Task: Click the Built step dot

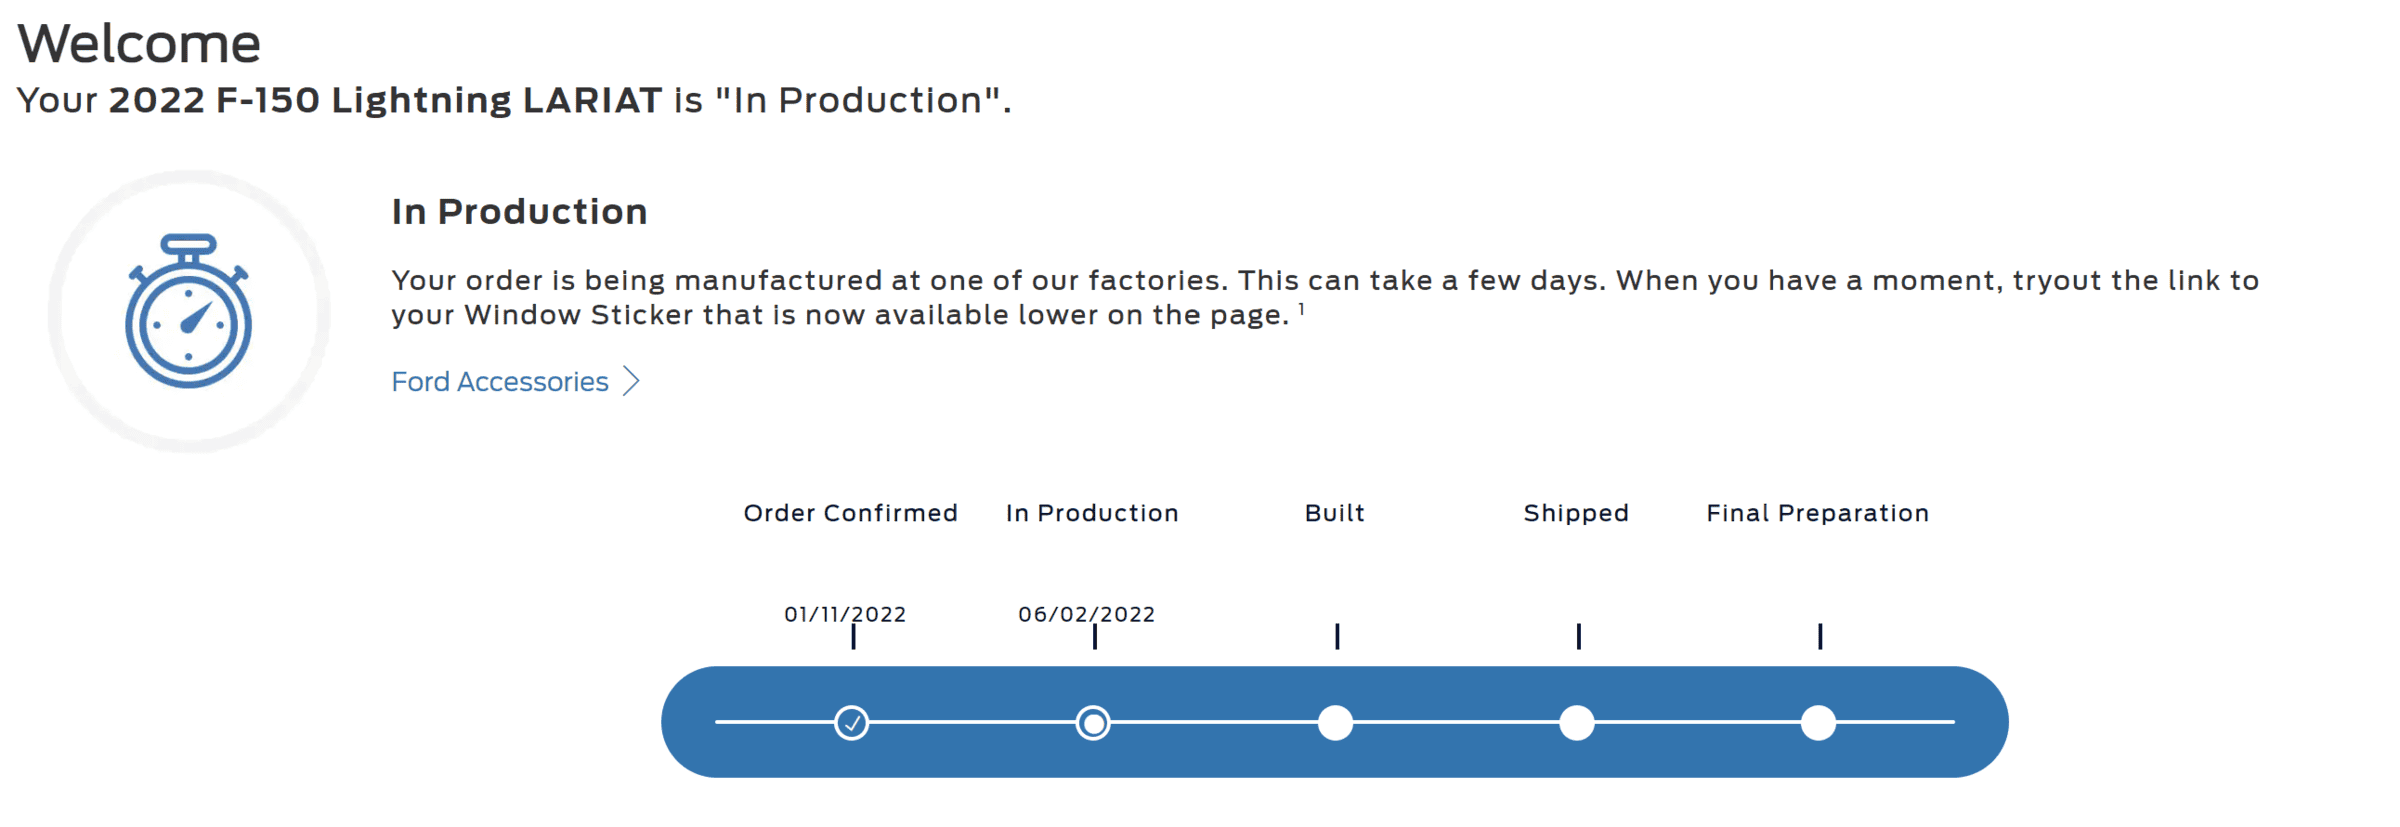Action: tap(1335, 723)
